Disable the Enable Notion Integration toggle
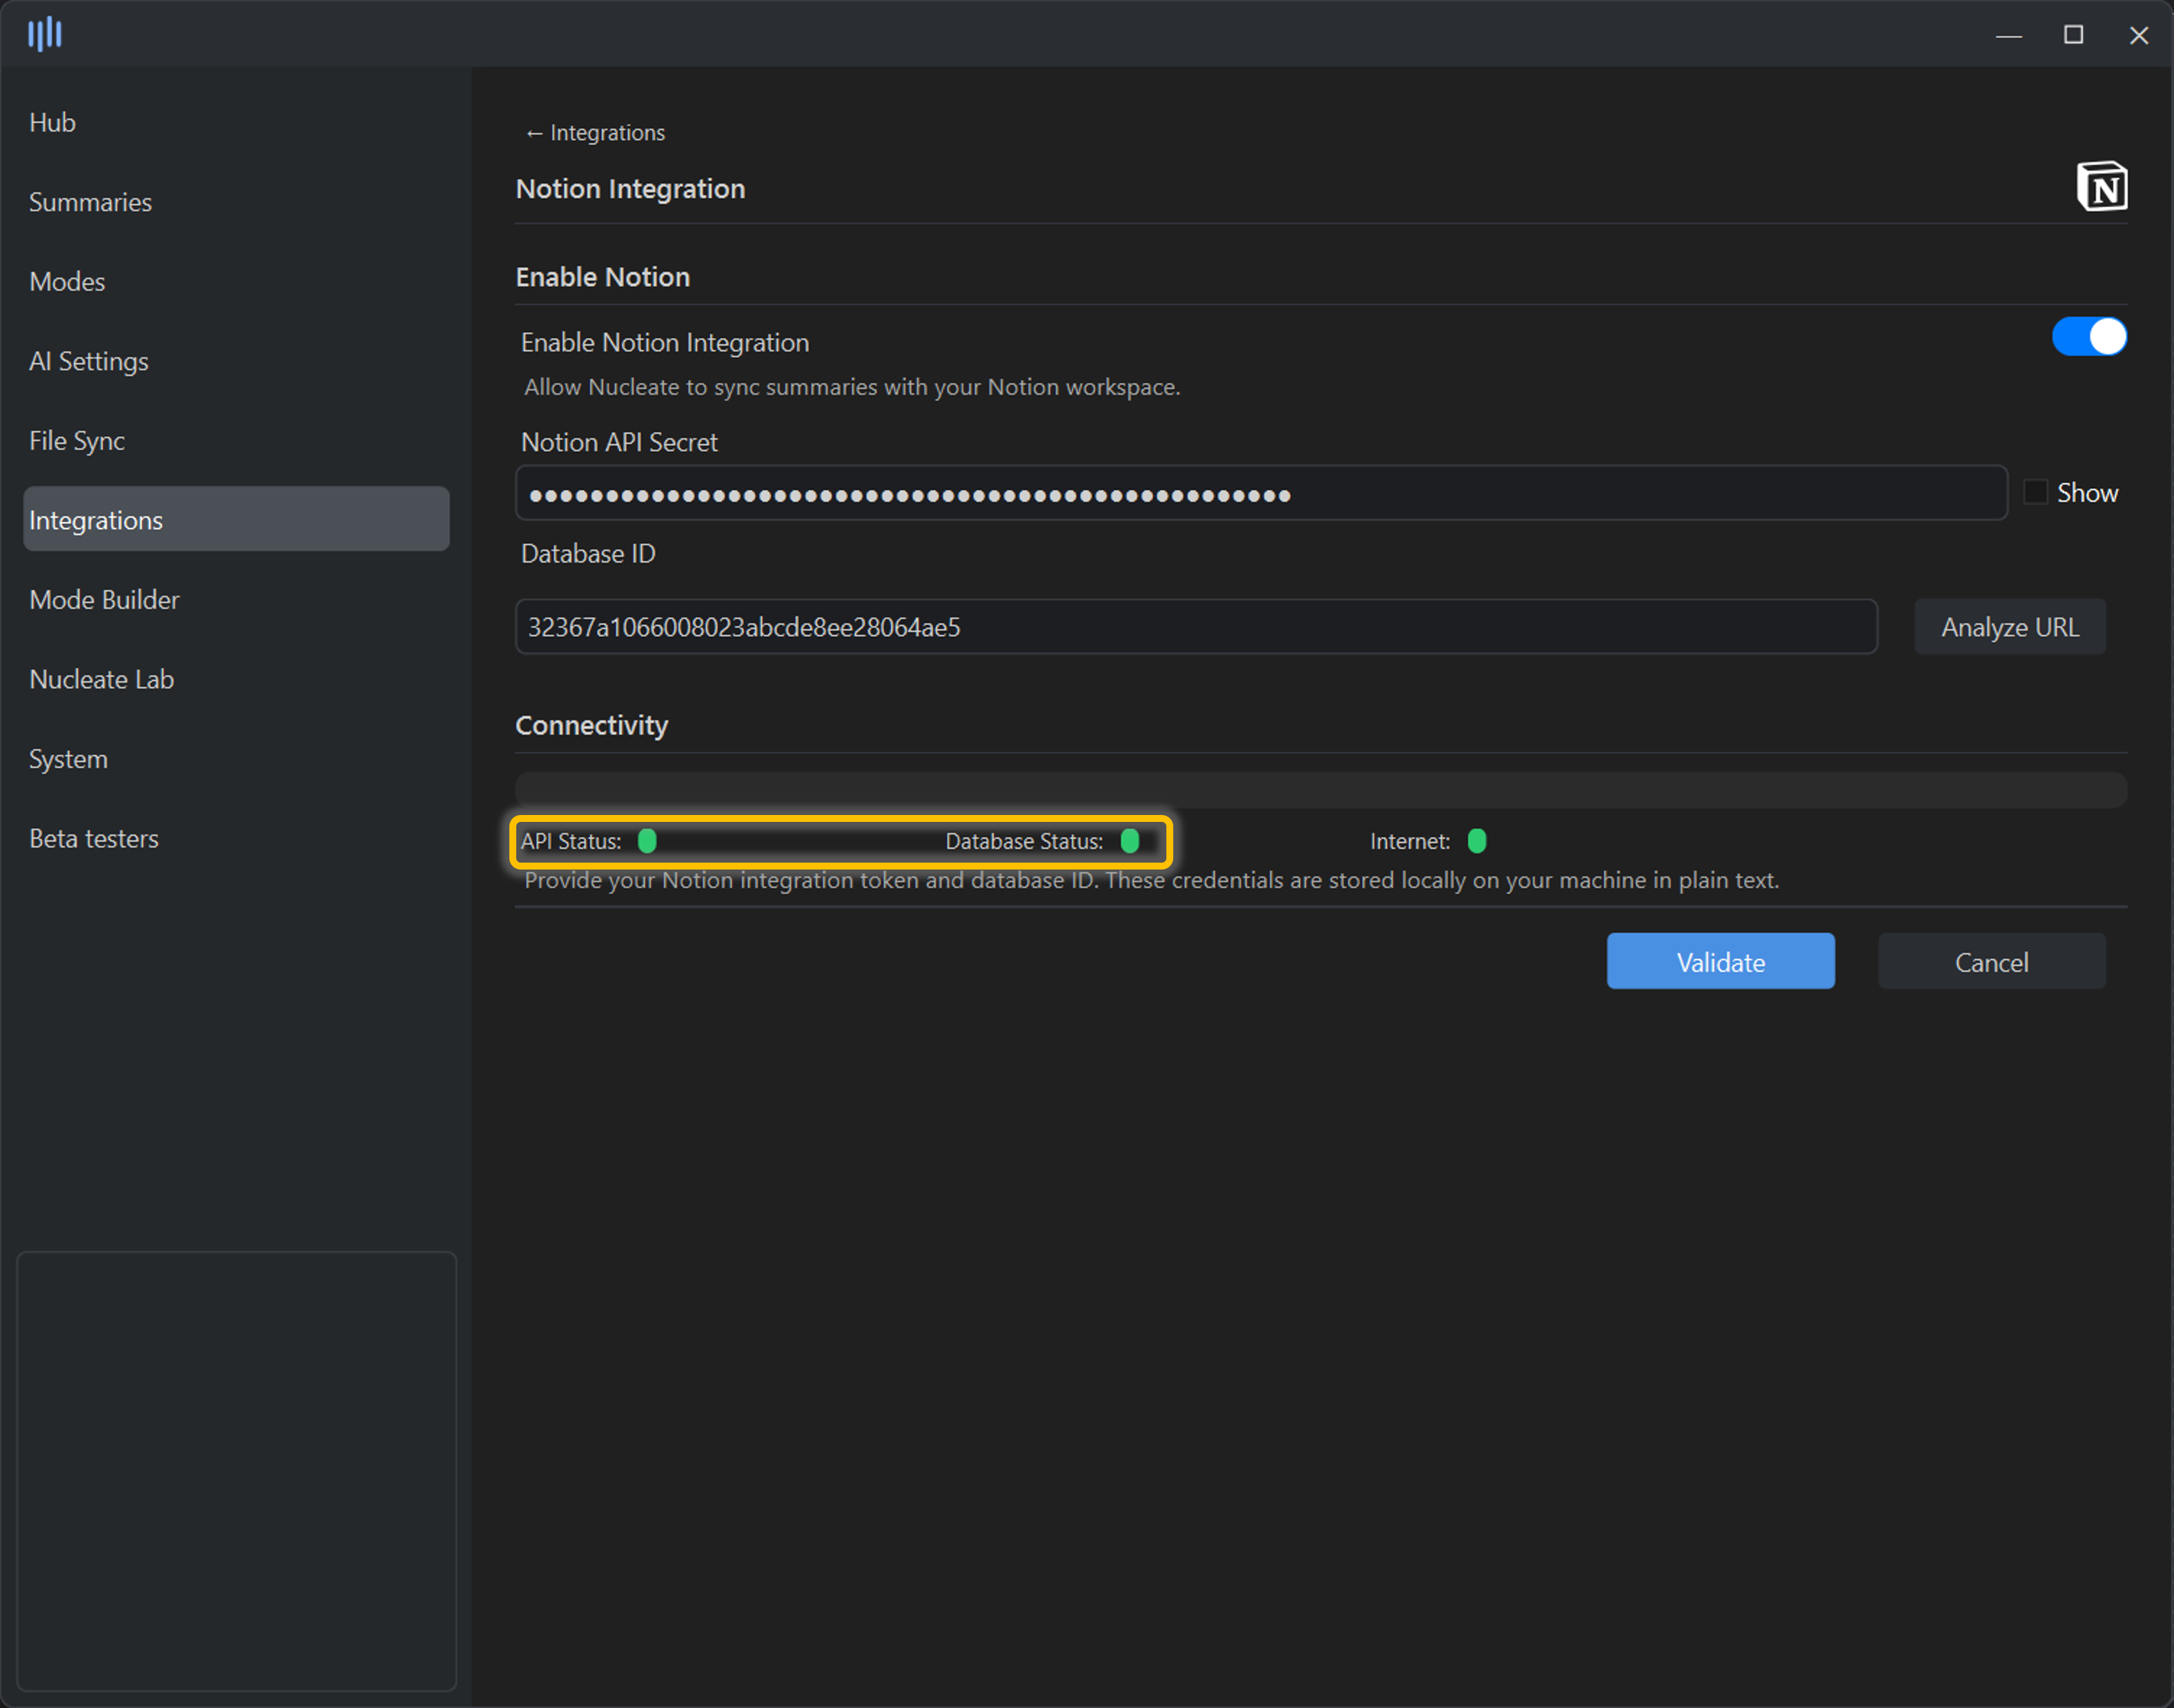Screen dimensions: 2174x1708 [x=2088, y=337]
